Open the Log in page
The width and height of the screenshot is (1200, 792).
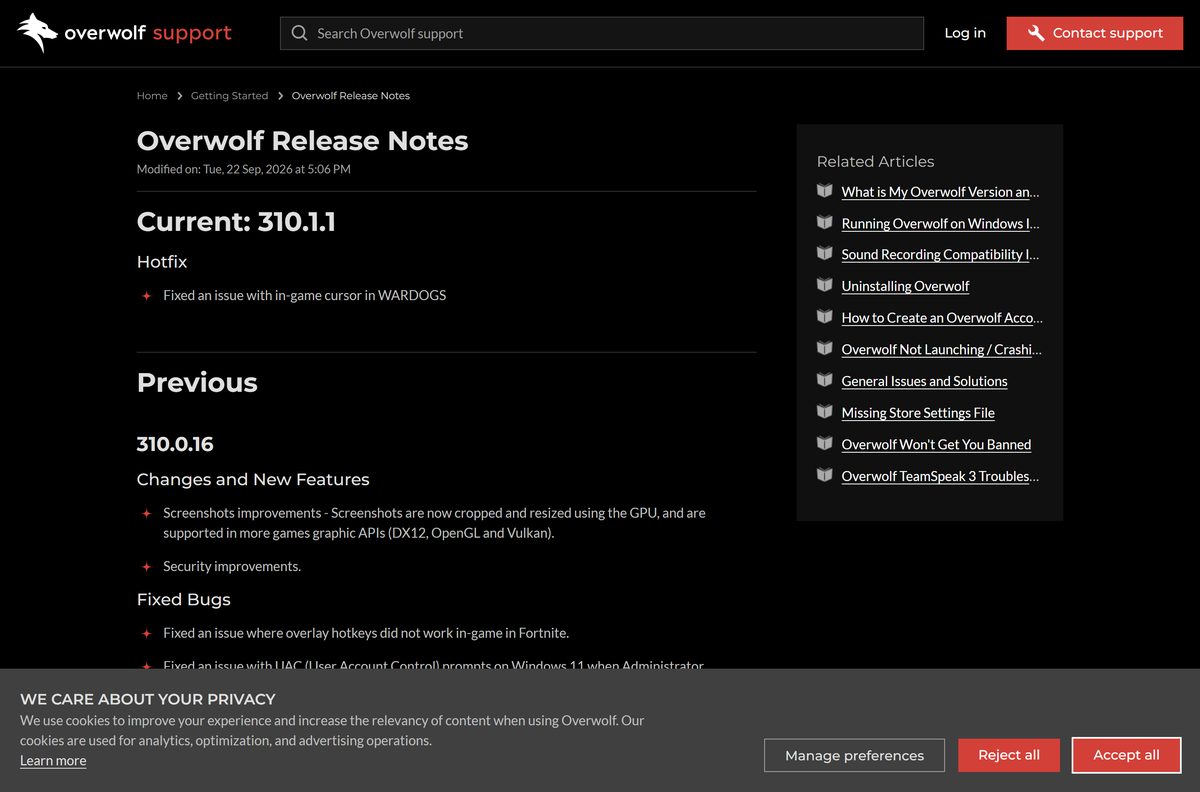pyautogui.click(x=965, y=33)
